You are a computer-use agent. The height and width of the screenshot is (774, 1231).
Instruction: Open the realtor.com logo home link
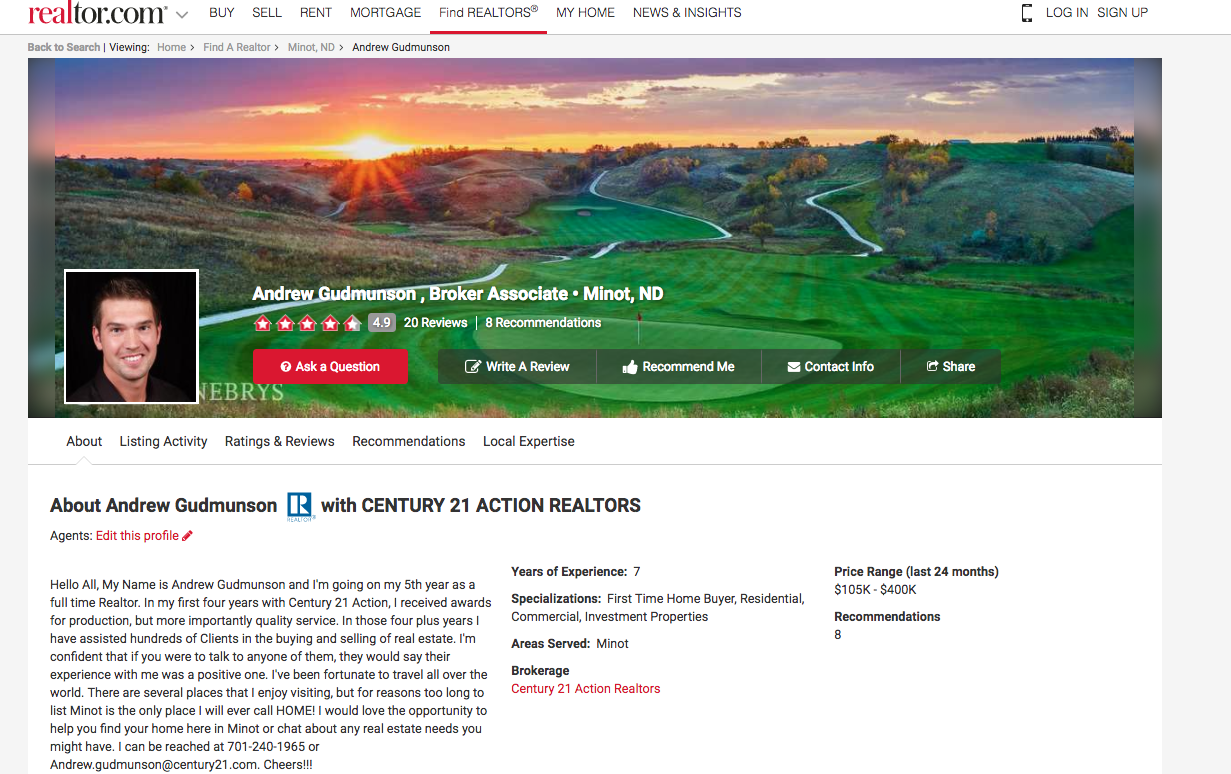tap(97, 13)
